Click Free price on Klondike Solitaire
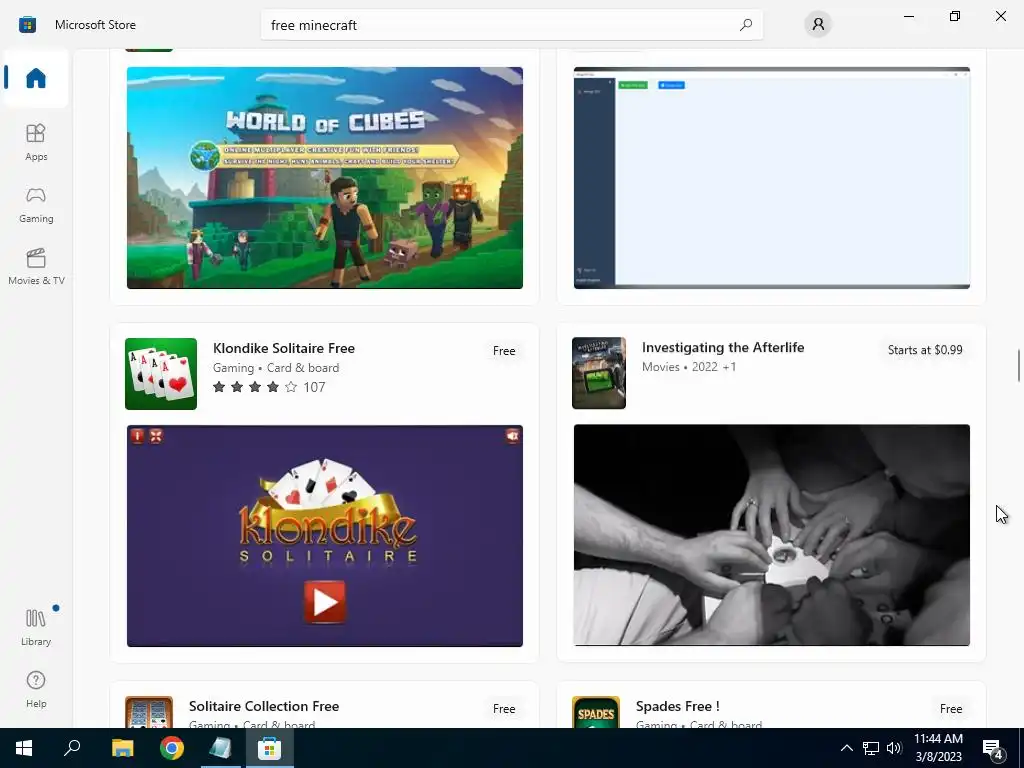Viewport: 1024px width, 768px height. click(504, 351)
